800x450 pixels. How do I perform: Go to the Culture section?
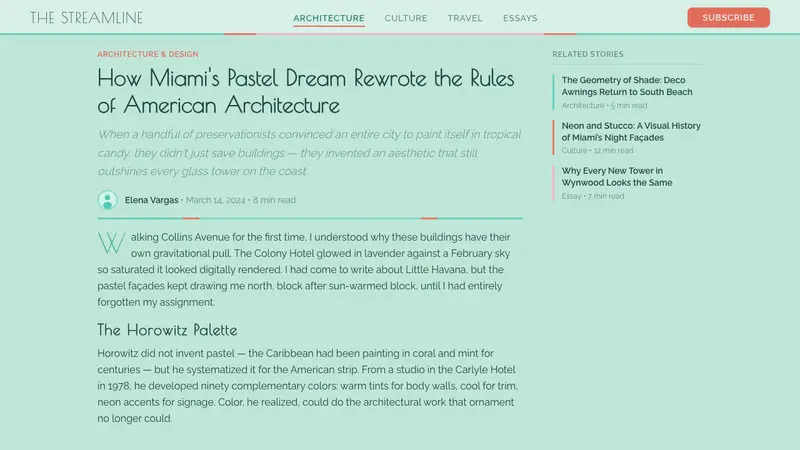click(x=406, y=18)
